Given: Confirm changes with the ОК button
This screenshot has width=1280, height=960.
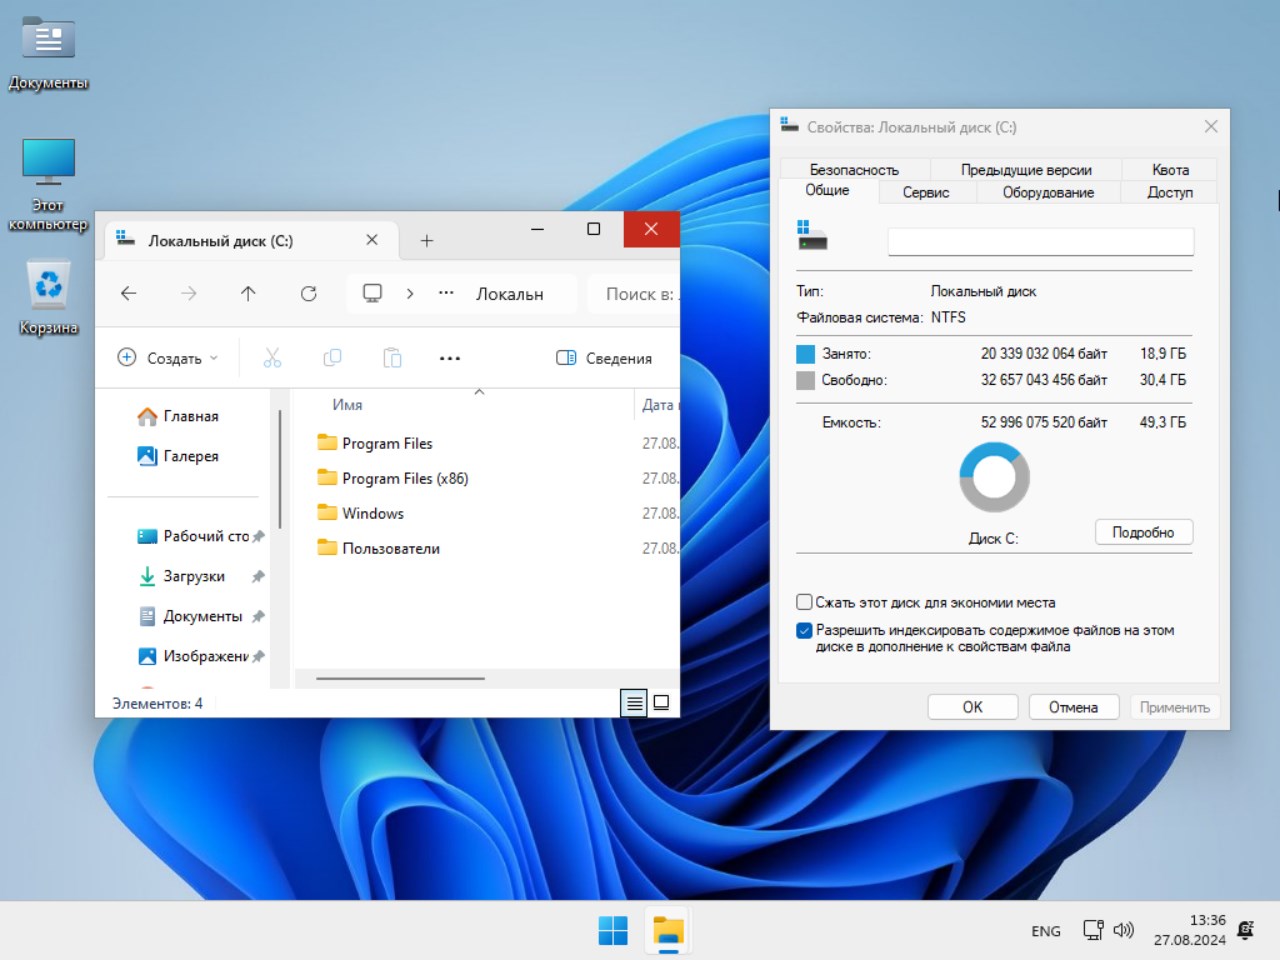Looking at the screenshot, I should pos(971,707).
